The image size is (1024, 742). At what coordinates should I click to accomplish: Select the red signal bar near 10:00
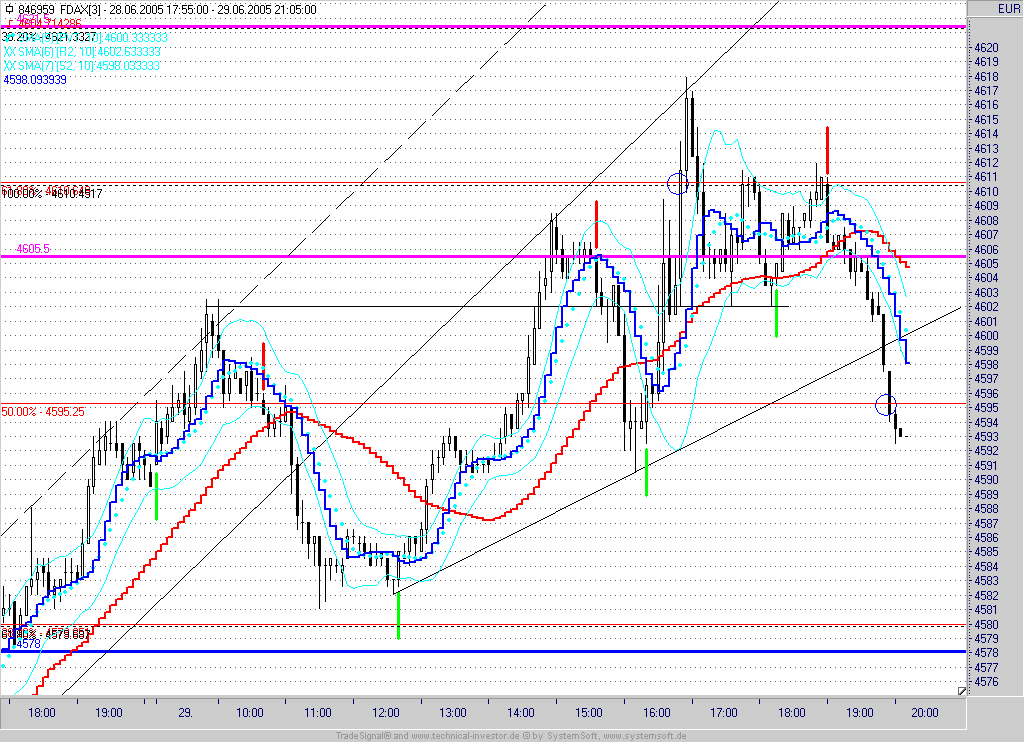264,366
